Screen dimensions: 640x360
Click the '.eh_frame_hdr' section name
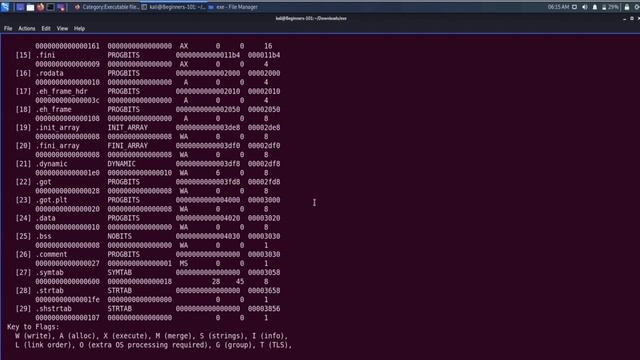click(61, 91)
